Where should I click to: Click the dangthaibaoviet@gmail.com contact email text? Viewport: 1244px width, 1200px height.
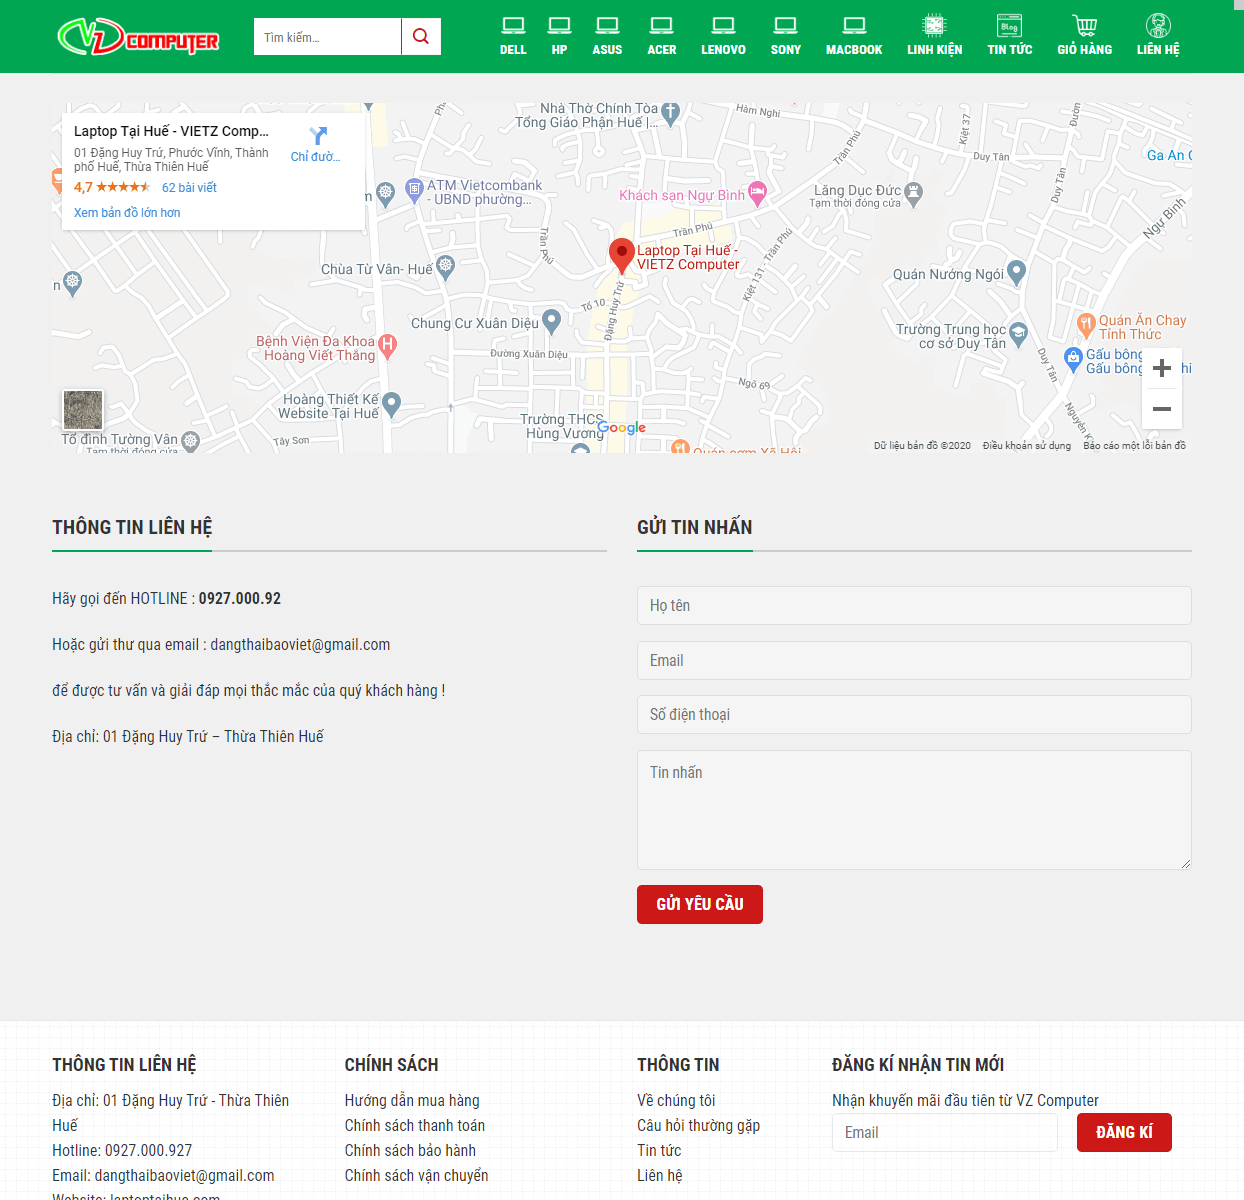300,645
